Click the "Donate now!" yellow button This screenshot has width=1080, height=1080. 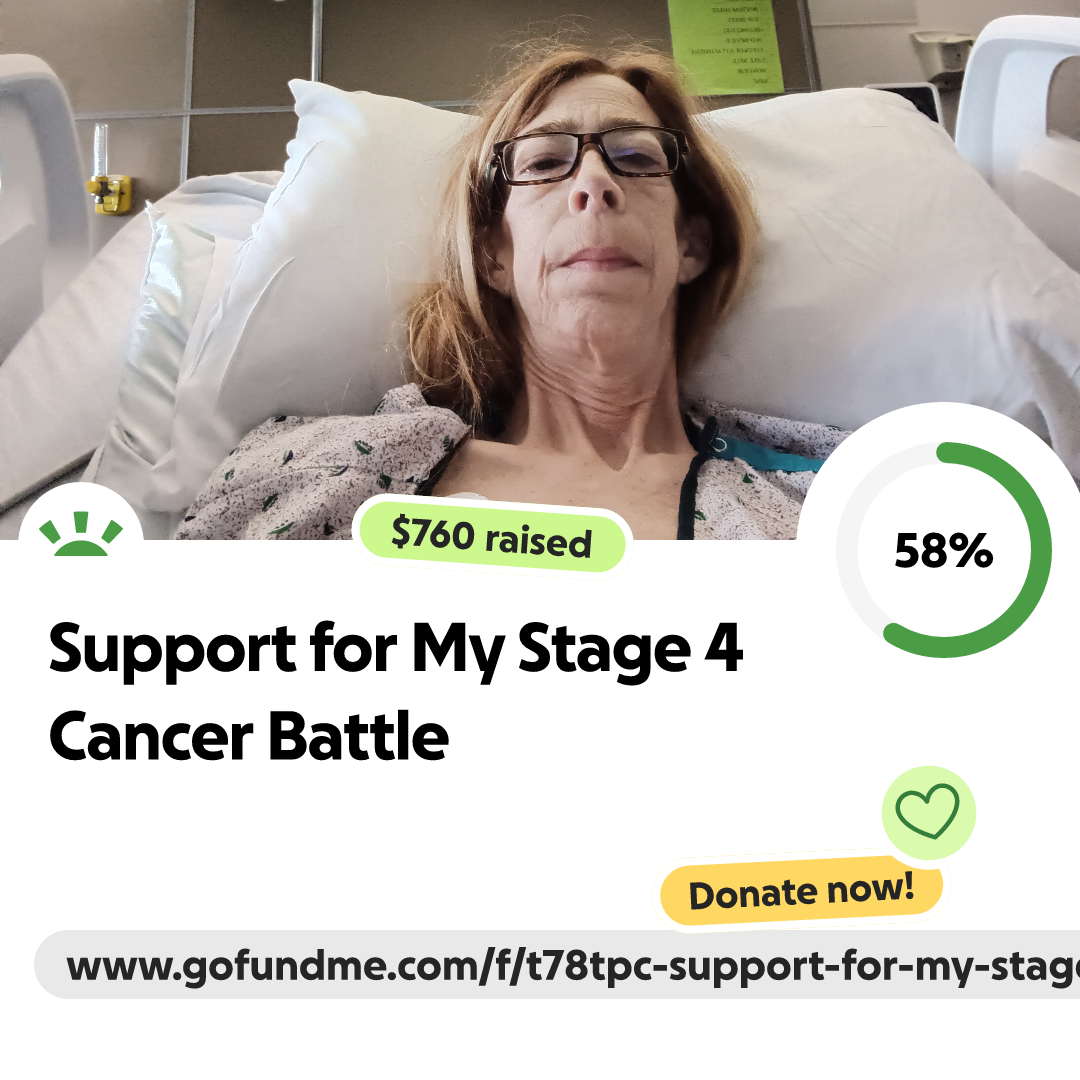[801, 891]
